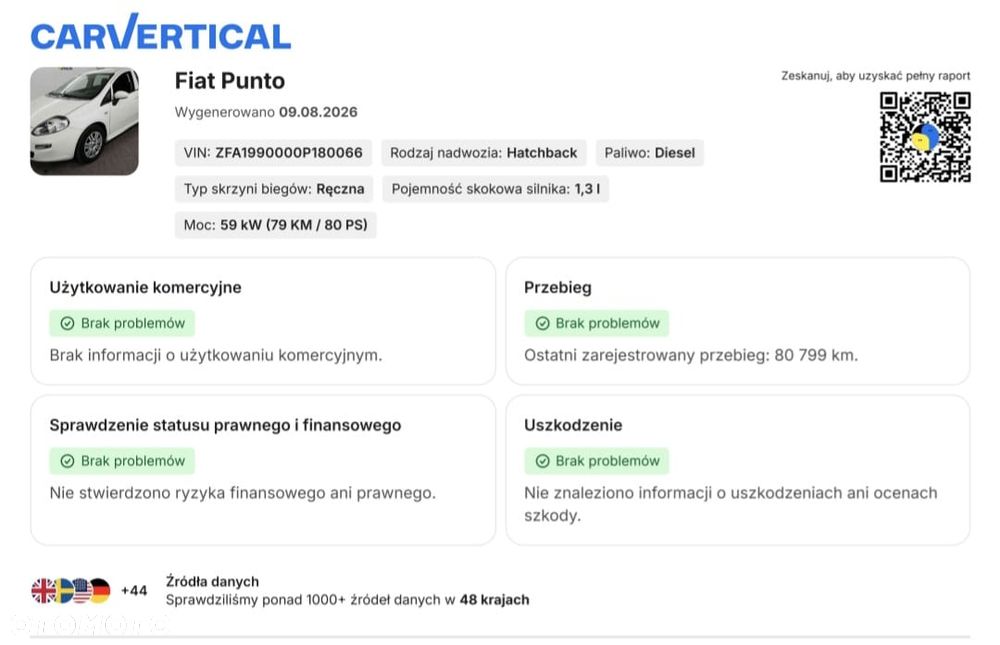Image resolution: width=1000 pixels, height=645 pixels.
Task: Click the QR code for full report
Action: (x=925, y=137)
